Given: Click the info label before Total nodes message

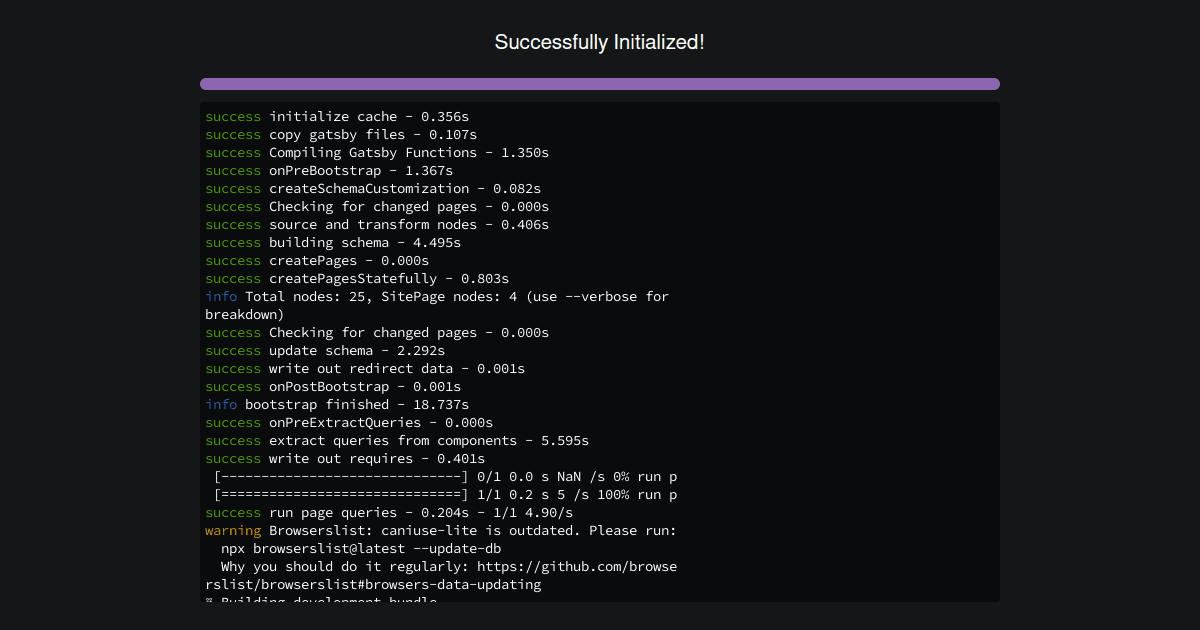Looking at the screenshot, I should tap(220, 296).
